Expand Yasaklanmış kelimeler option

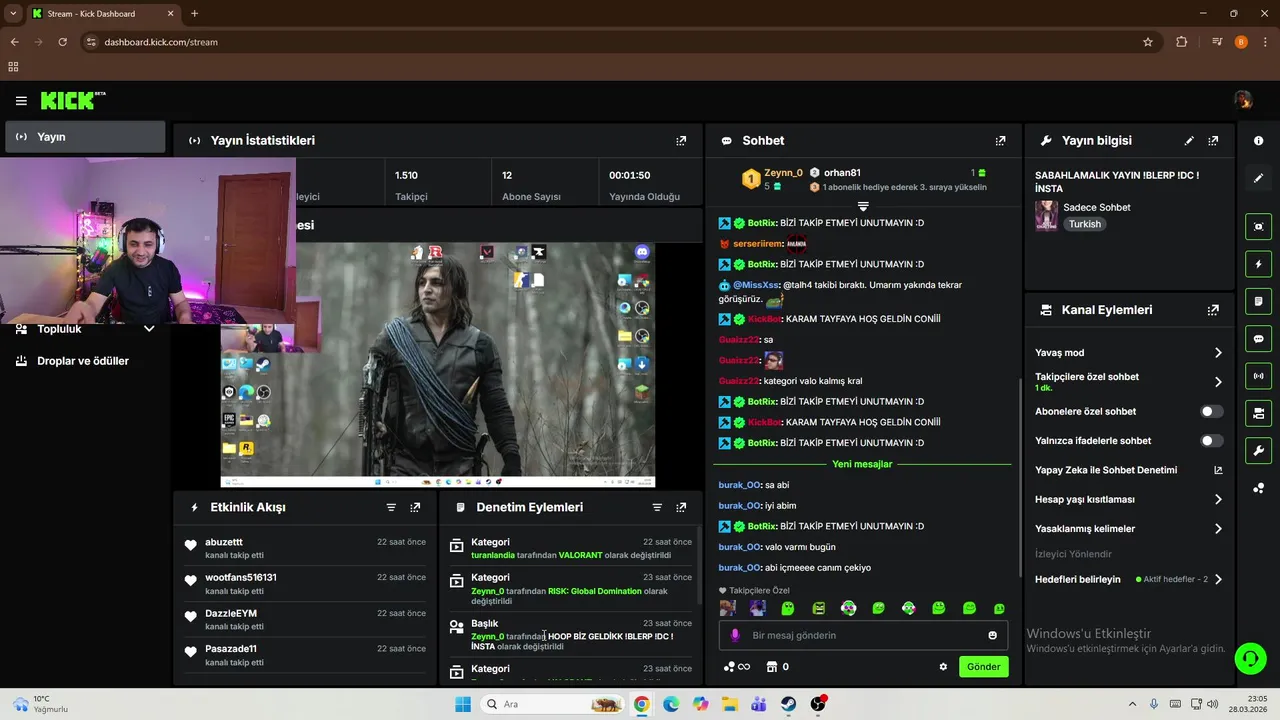tap(1218, 528)
